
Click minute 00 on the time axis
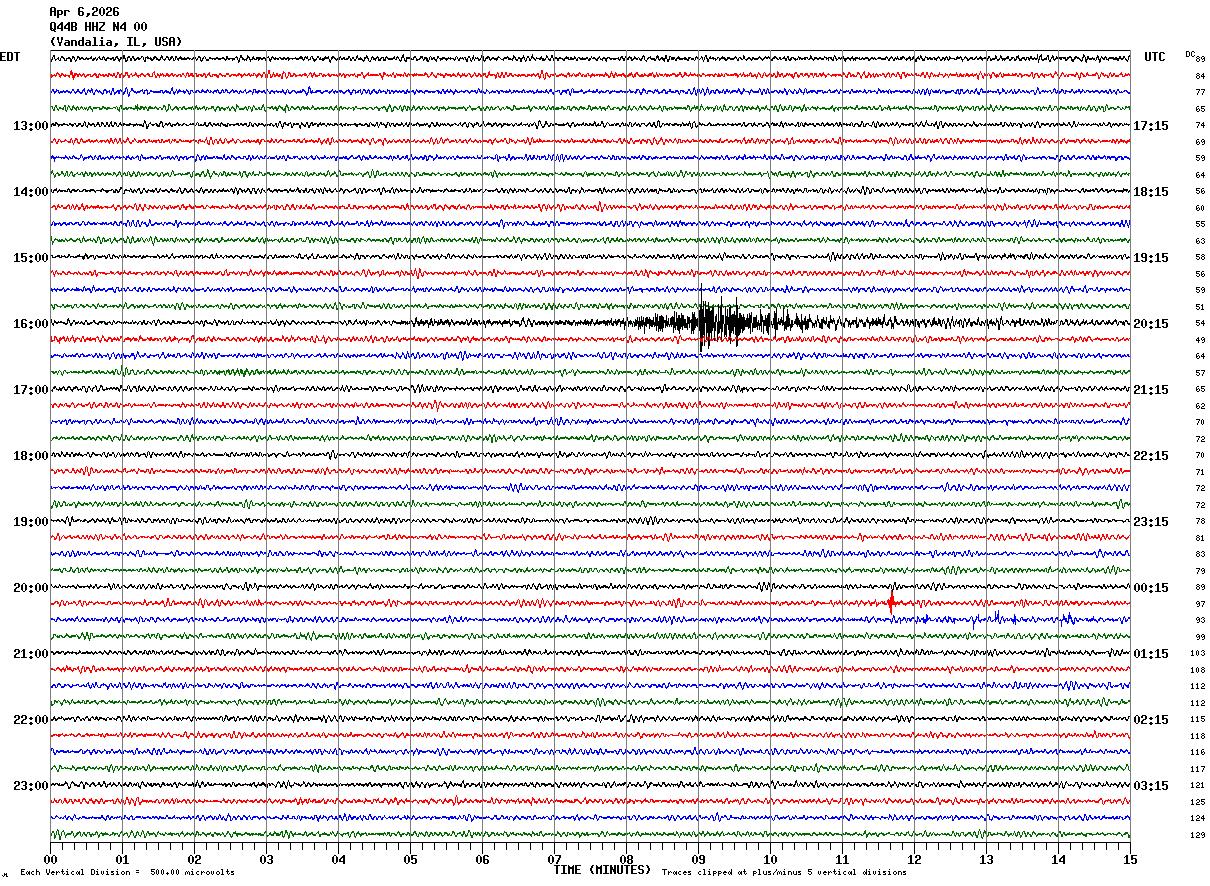pyautogui.click(x=50, y=859)
